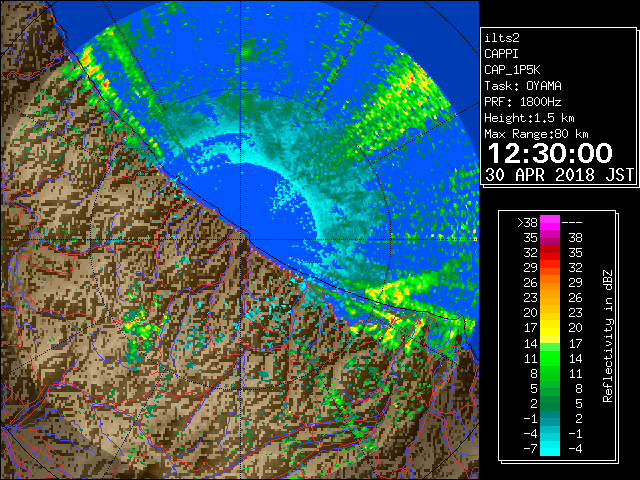Click the '---' legend top-right label
The width and height of the screenshot is (640, 480).
tap(572, 223)
